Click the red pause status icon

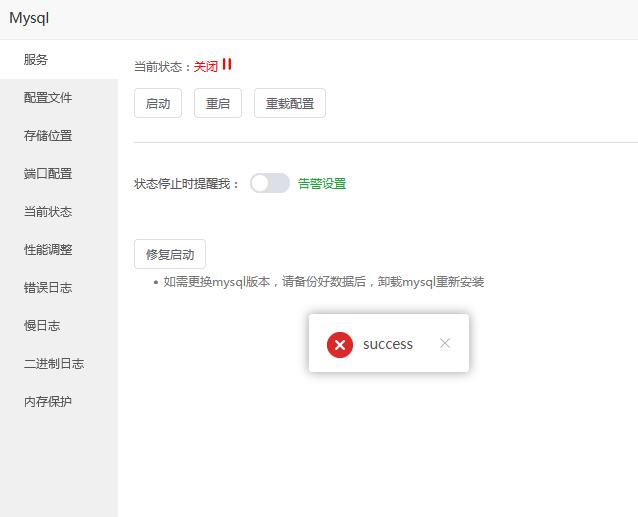[227, 64]
